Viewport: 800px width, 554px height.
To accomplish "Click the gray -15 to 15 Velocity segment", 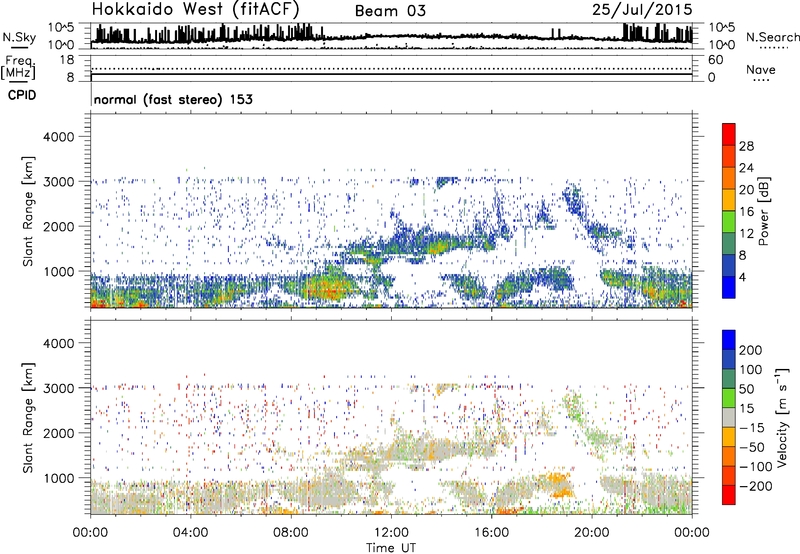I will [x=729, y=417].
